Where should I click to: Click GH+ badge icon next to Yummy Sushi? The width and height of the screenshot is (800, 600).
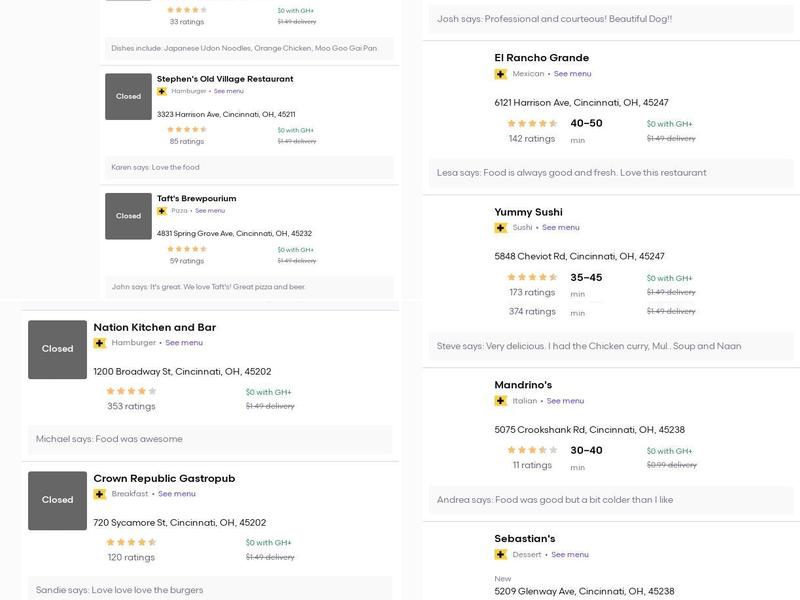[x=501, y=228]
